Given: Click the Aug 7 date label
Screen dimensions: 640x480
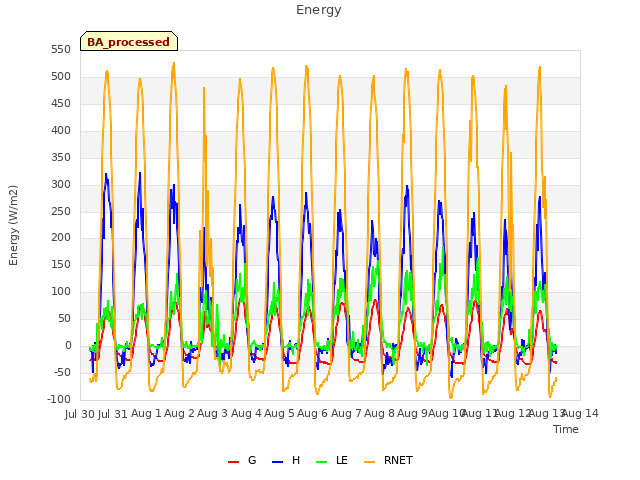Looking at the screenshot, I should point(346,413).
